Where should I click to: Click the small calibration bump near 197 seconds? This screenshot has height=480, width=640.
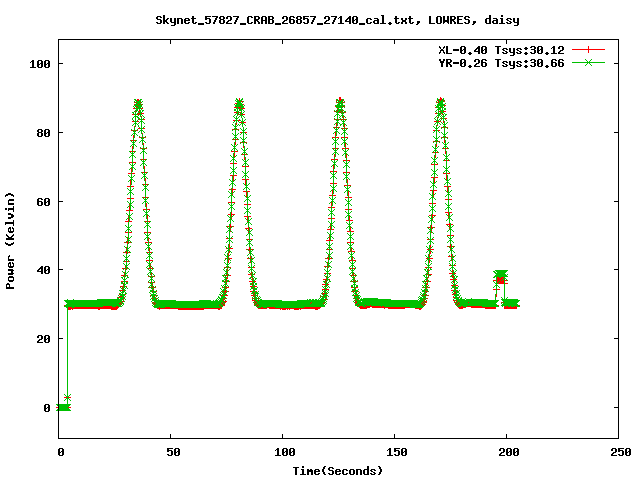point(500,277)
